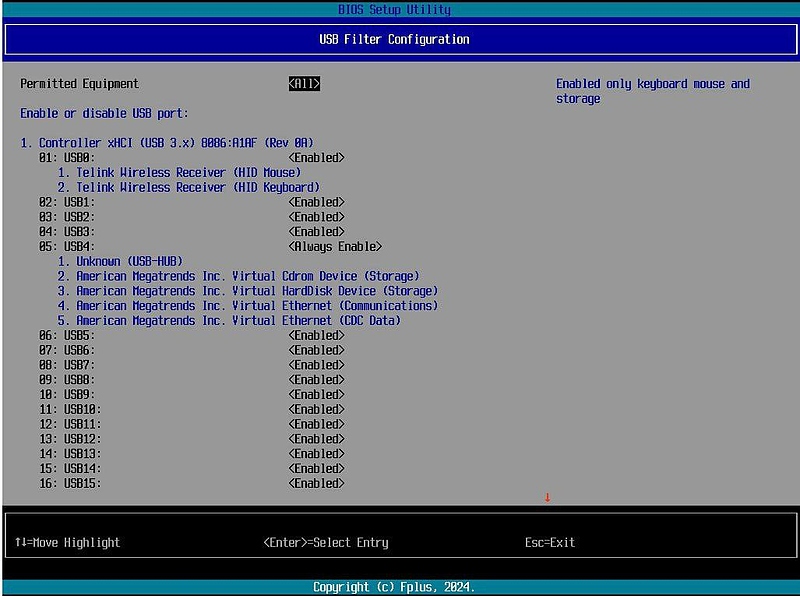
Task: Change USB3 port Enabled option
Action: tap(316, 232)
